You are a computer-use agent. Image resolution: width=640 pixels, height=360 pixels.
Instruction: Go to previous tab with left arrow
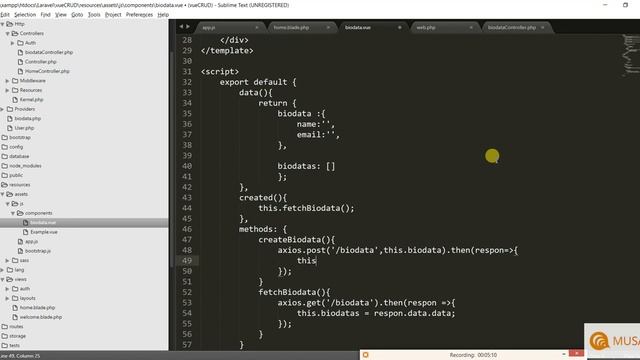181,27
